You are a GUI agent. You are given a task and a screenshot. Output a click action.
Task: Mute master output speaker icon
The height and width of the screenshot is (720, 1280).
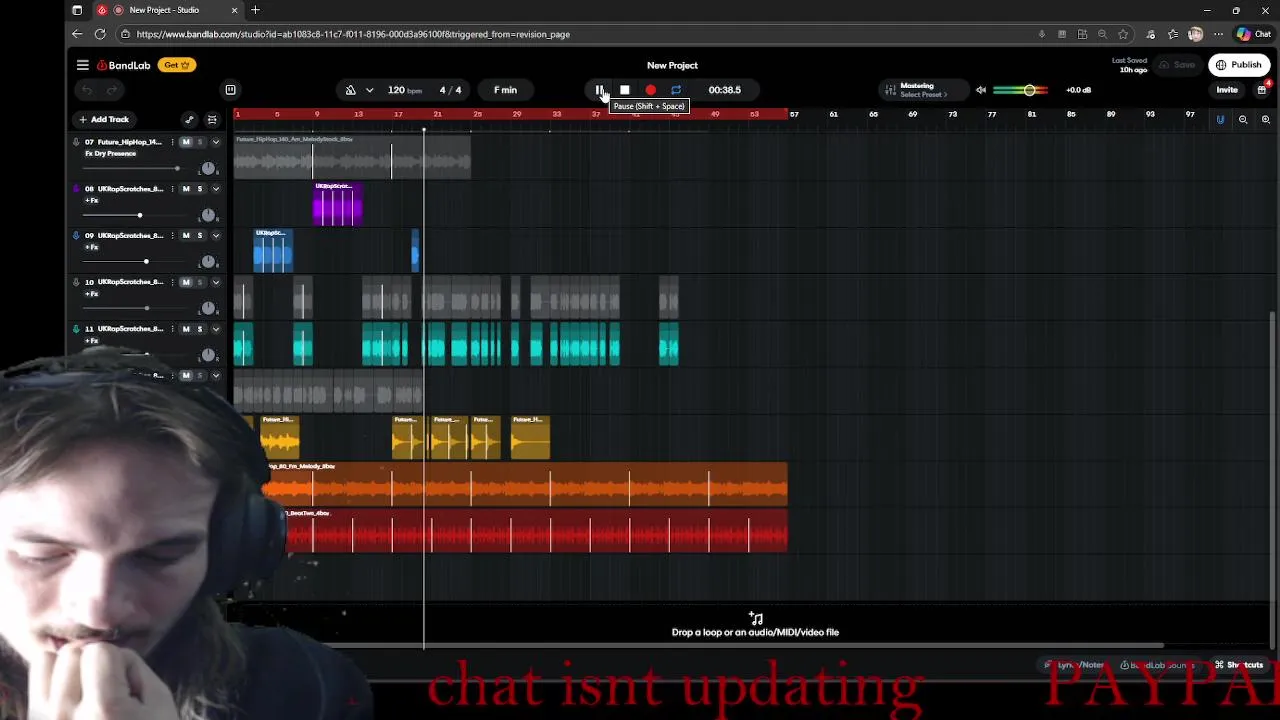coord(981,90)
